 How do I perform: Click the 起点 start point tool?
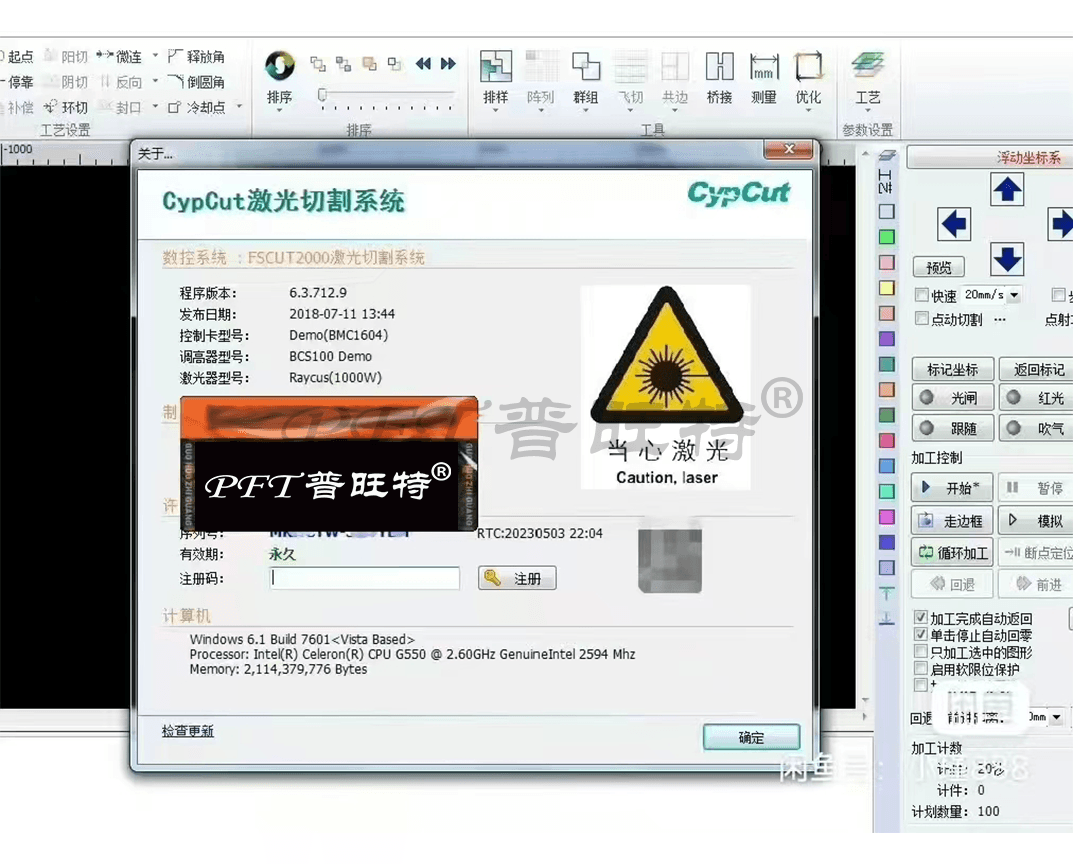pyautogui.click(x=16, y=56)
